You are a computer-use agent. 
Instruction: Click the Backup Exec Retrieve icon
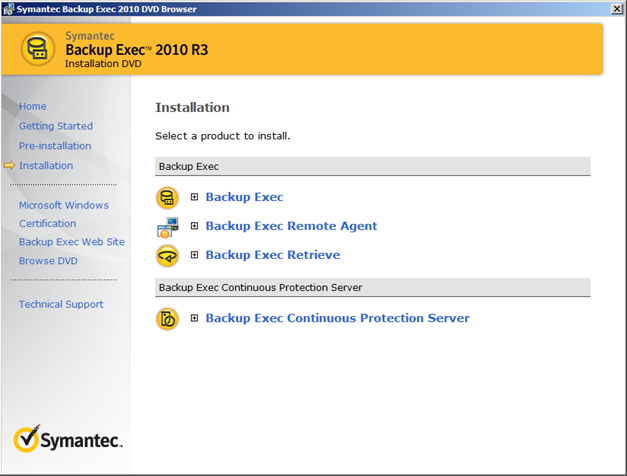click(167, 256)
